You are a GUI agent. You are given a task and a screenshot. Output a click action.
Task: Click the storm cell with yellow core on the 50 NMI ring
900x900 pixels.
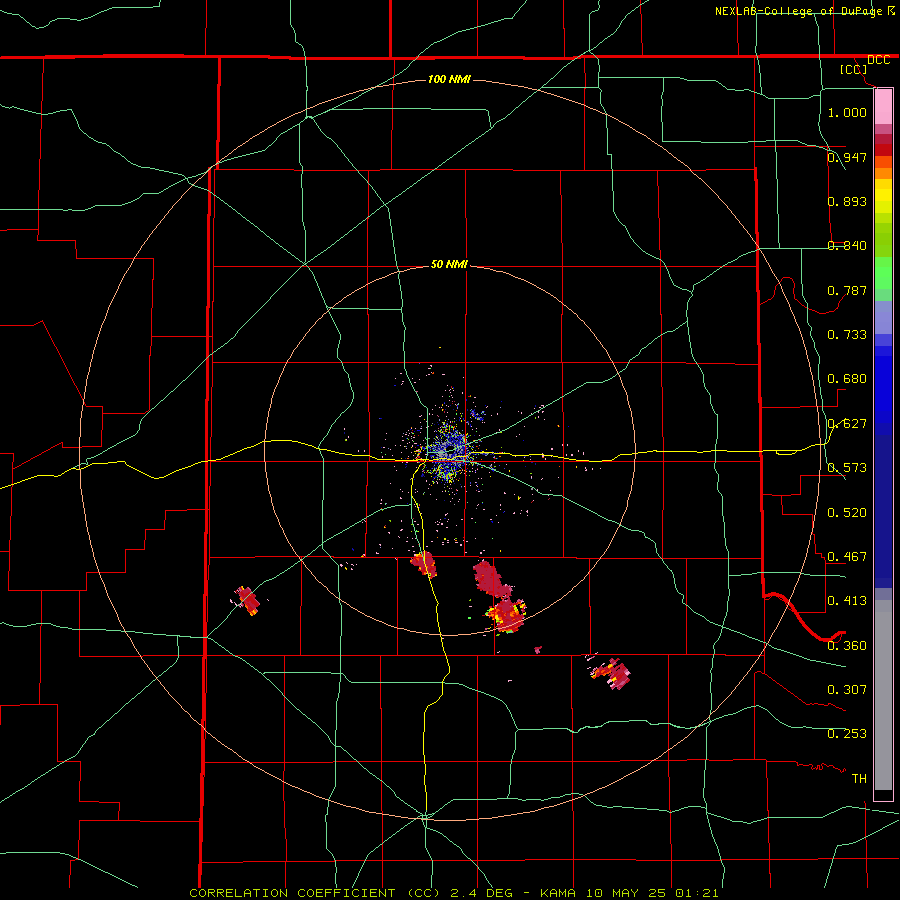click(506, 616)
